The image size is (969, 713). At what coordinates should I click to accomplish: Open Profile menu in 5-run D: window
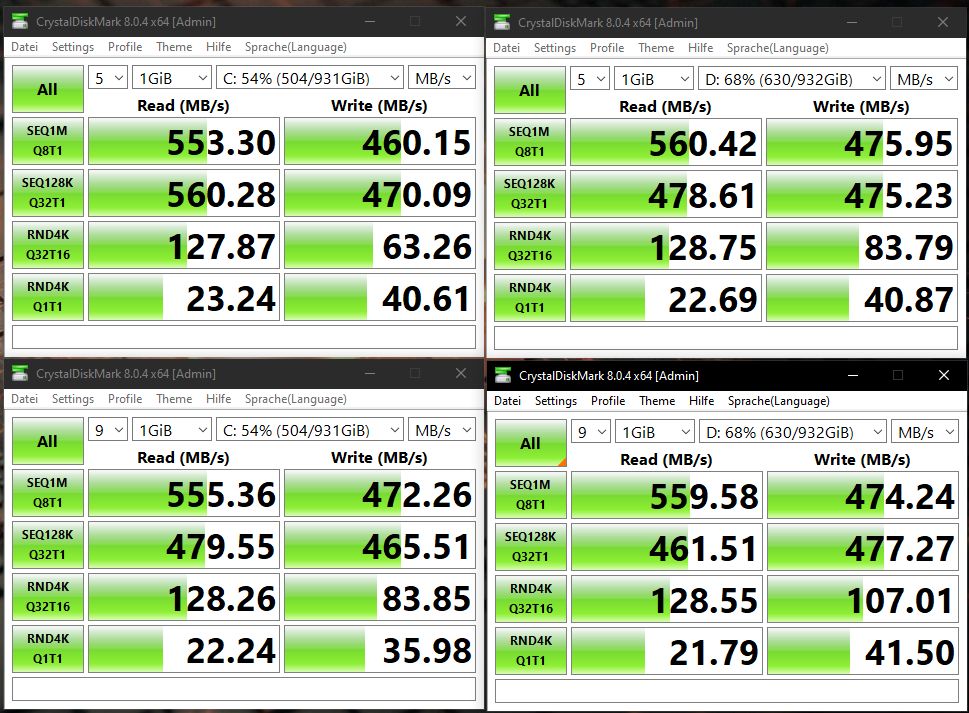tap(607, 48)
